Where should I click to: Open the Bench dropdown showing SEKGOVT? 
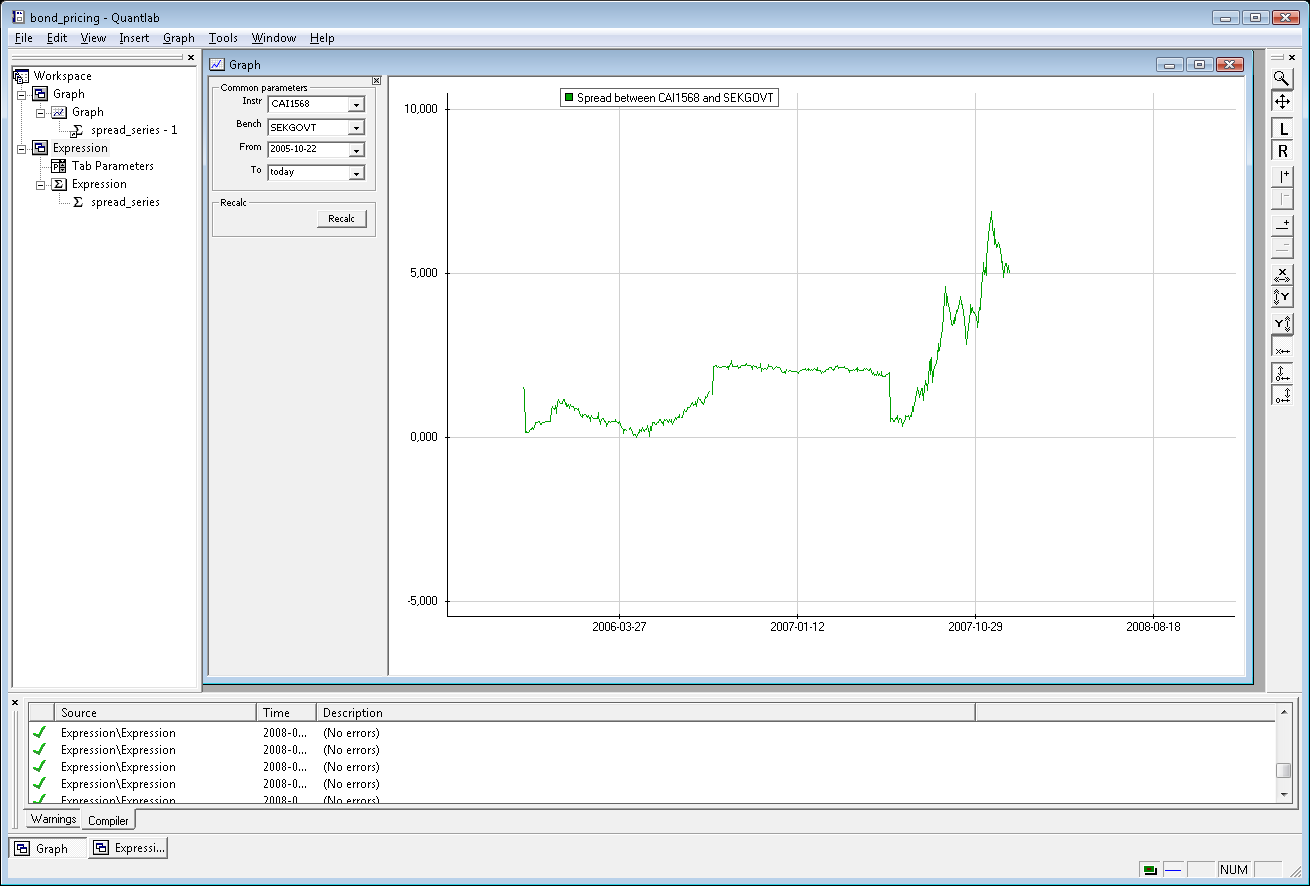pos(356,127)
